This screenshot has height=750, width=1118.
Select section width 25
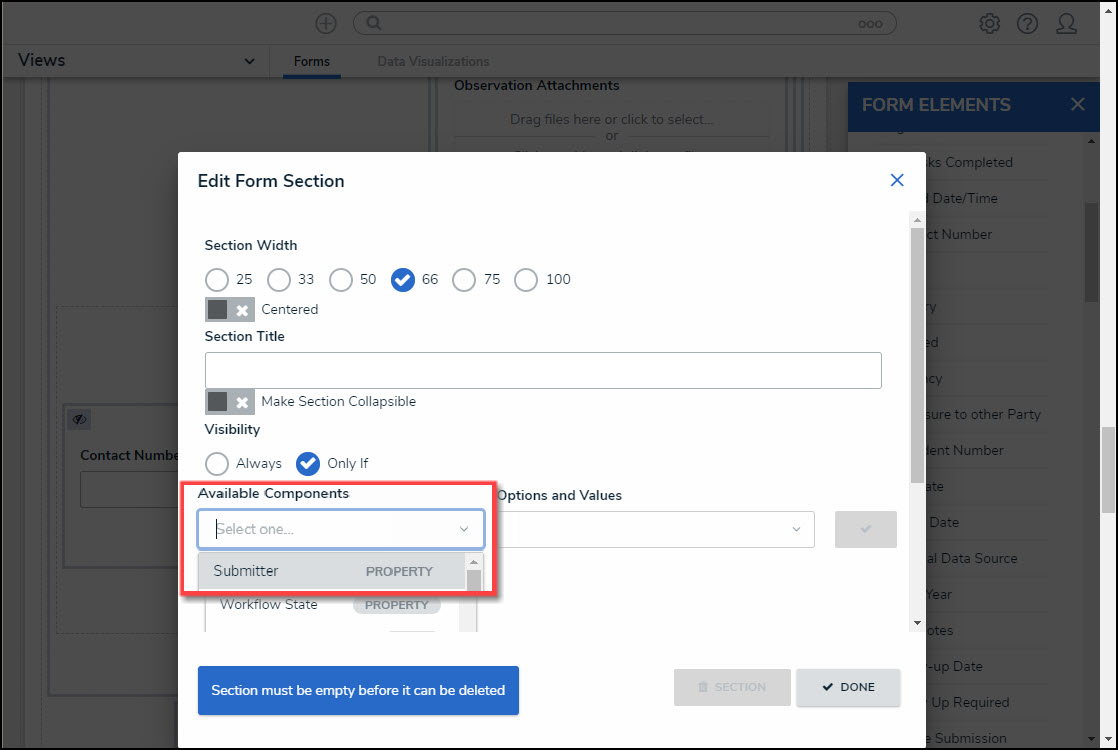[x=217, y=280]
